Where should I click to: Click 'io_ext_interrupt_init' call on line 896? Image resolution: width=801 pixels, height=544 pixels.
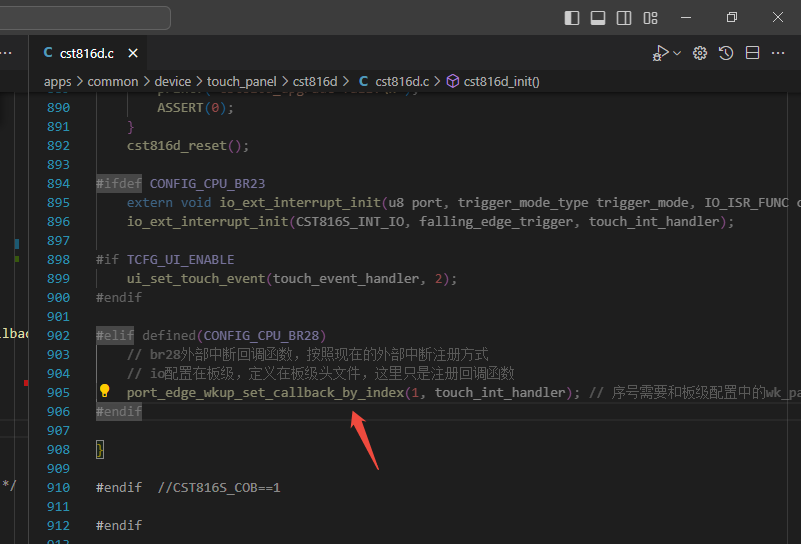click(x=207, y=222)
